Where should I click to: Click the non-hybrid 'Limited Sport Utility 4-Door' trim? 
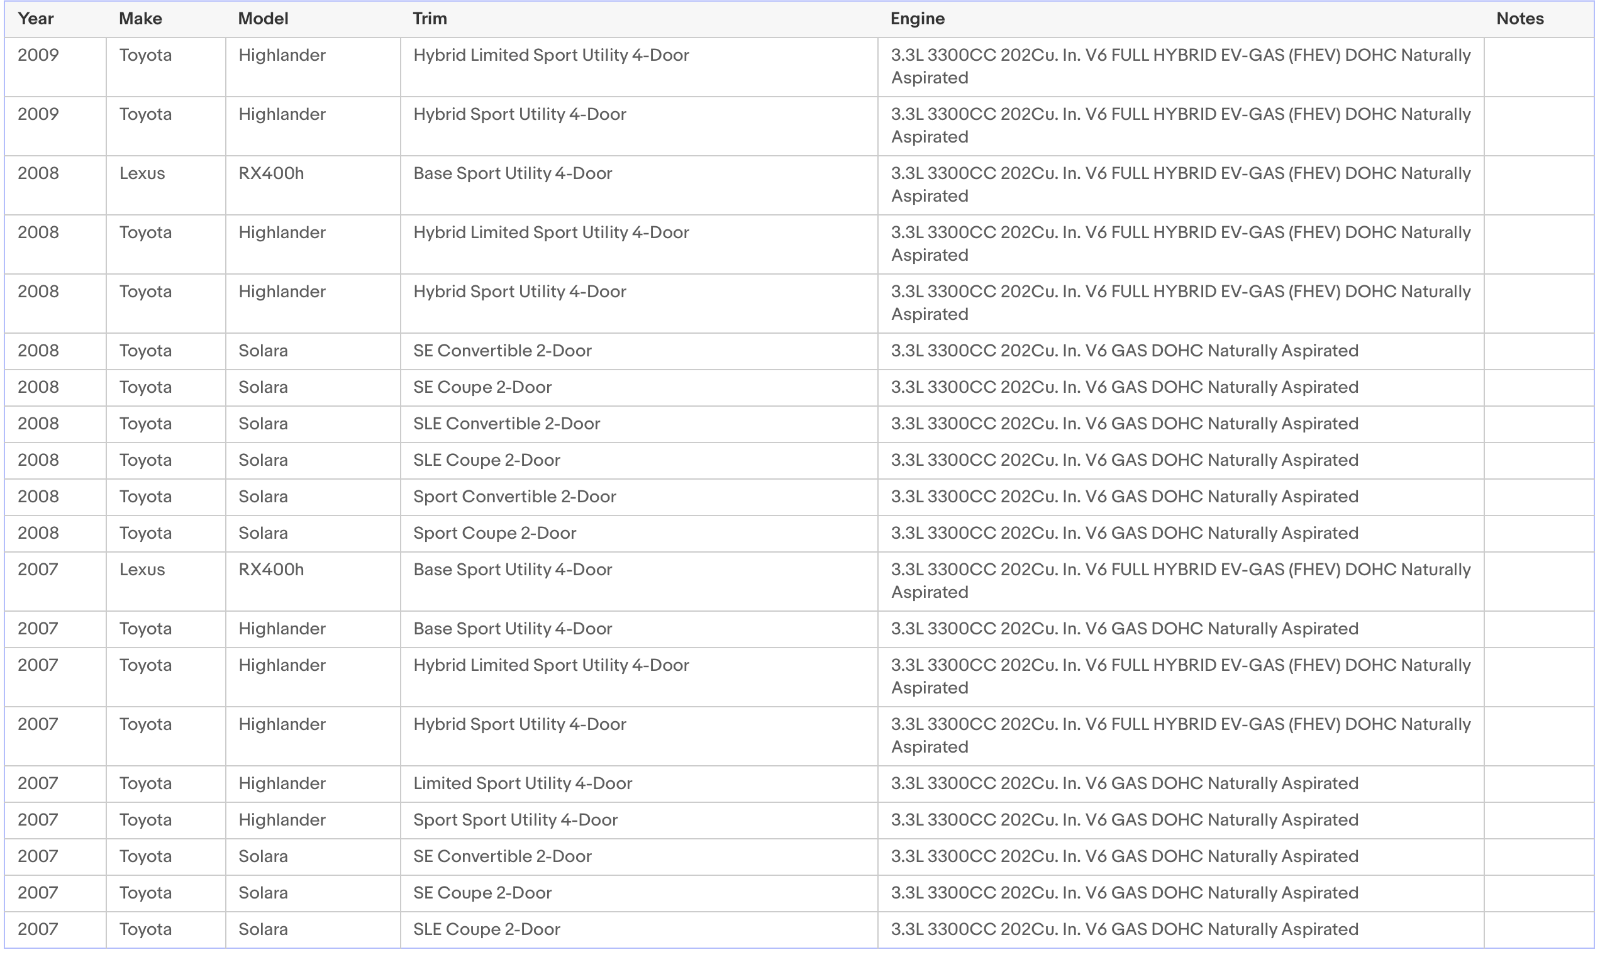pos(523,784)
